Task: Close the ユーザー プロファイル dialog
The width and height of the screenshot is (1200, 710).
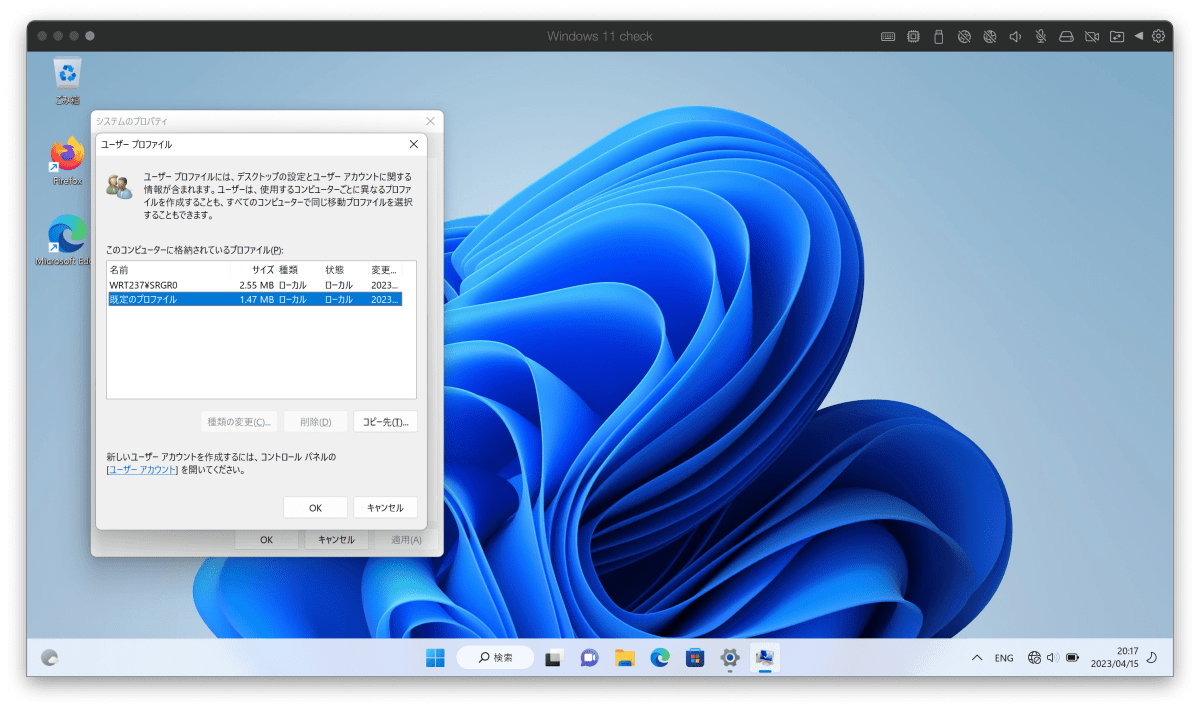Action: (x=414, y=144)
